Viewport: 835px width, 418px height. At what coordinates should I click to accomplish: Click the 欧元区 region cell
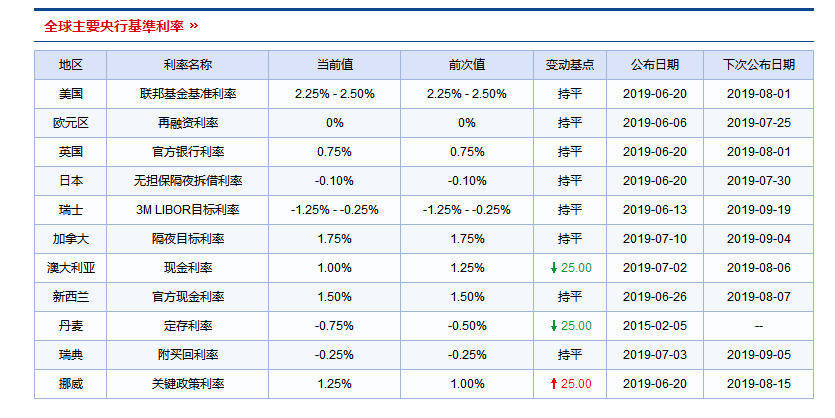(70, 123)
